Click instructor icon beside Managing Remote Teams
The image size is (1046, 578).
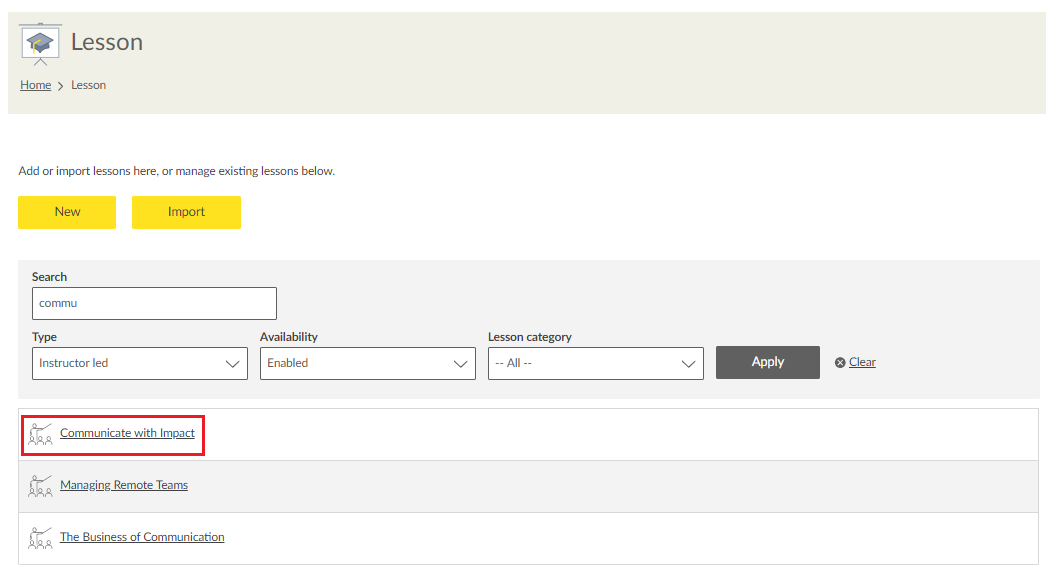pos(41,486)
